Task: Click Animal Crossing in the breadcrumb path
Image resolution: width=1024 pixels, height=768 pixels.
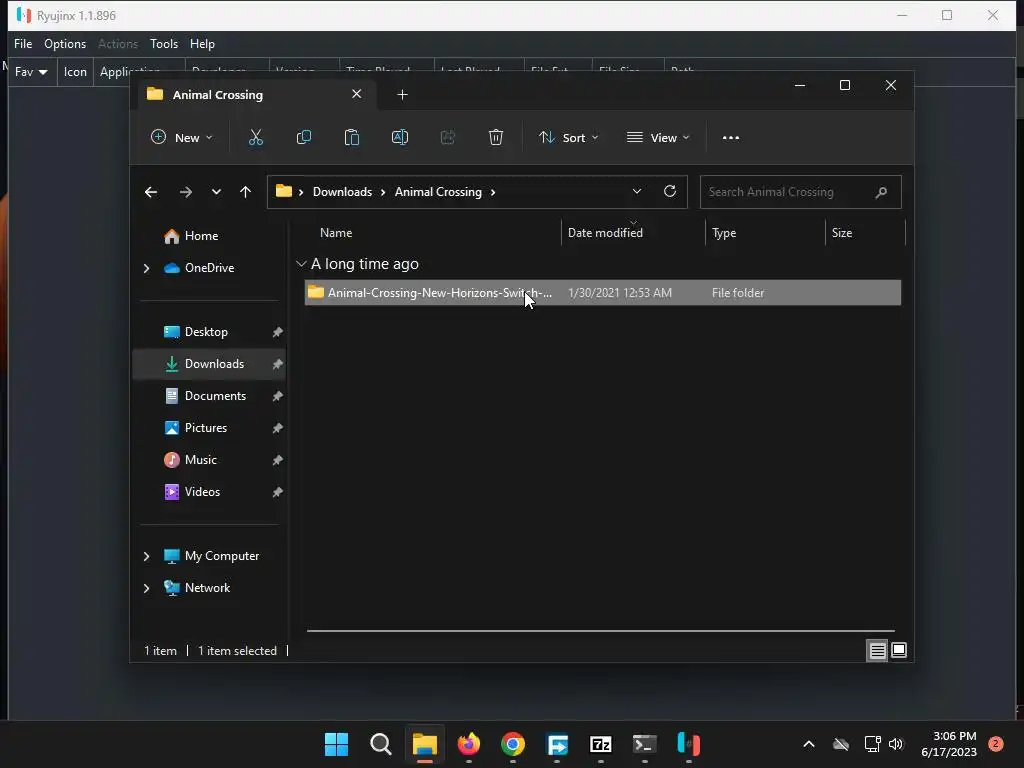Action: [x=438, y=192]
